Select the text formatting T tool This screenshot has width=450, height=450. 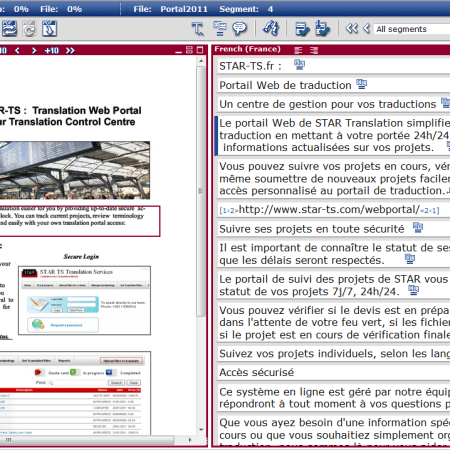[198, 29]
